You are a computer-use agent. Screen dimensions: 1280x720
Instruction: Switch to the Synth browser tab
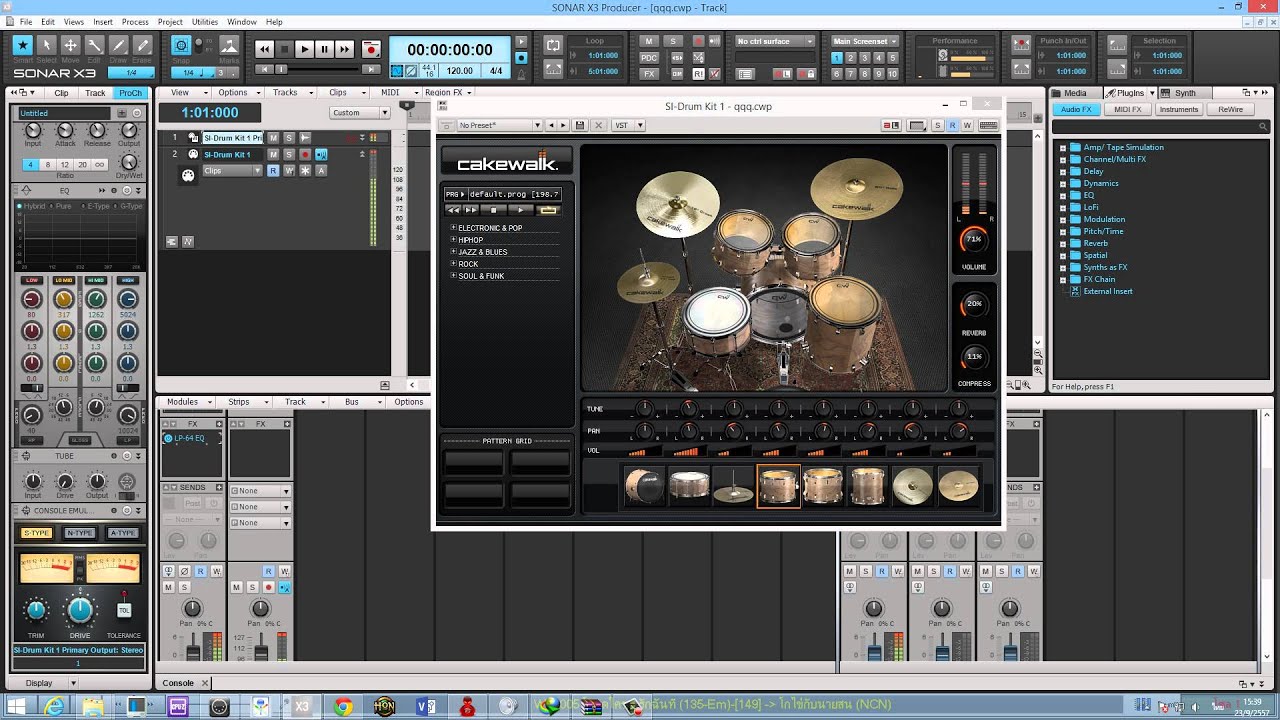pyautogui.click(x=1185, y=93)
